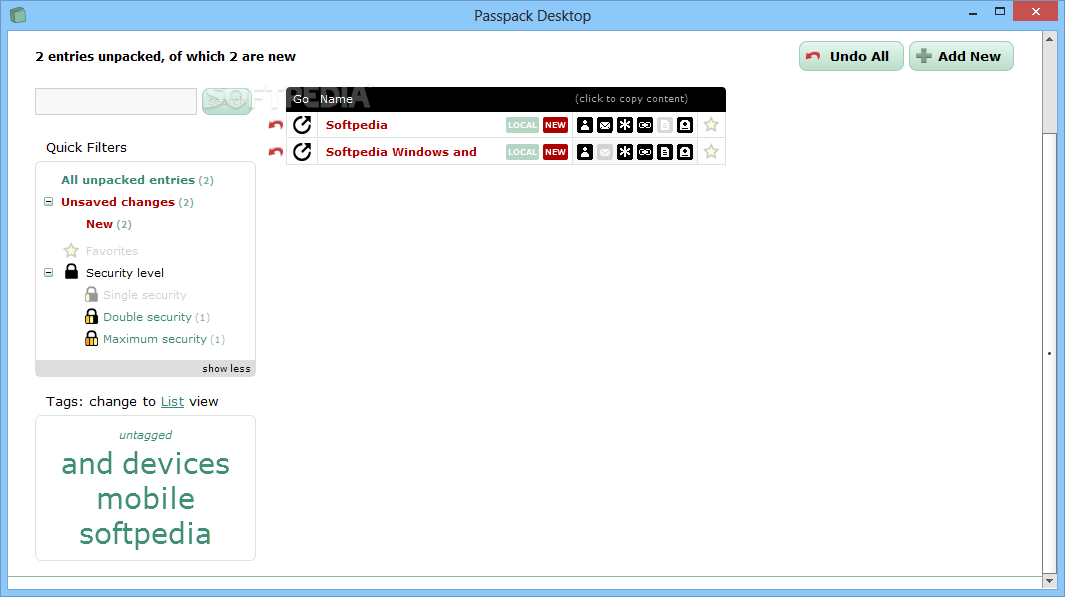Click the NEW badge on Softpedia row
1065x597 pixels.
click(x=556, y=125)
